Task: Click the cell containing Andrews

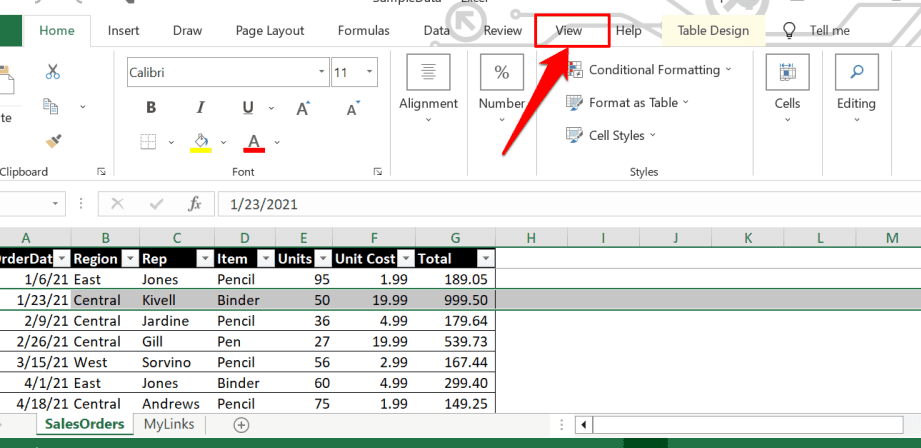Action: pos(177,404)
